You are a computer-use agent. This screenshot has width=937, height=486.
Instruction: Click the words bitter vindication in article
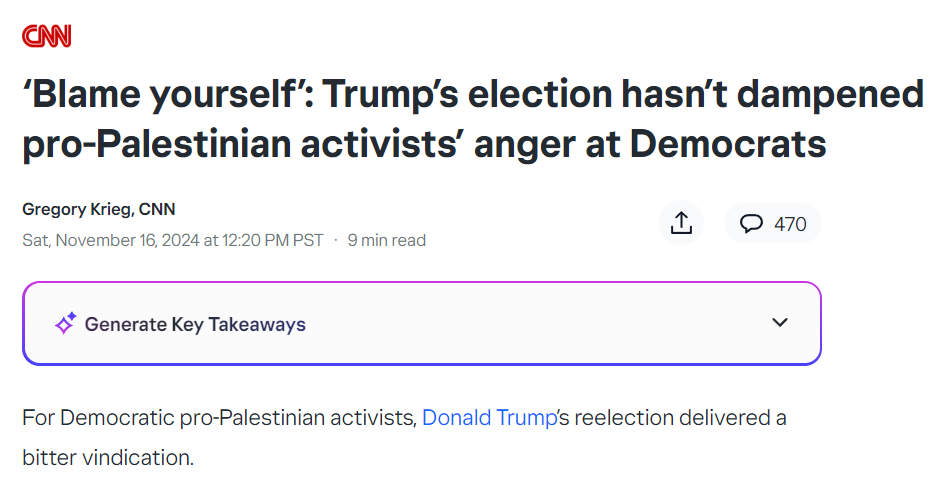[x=108, y=457]
